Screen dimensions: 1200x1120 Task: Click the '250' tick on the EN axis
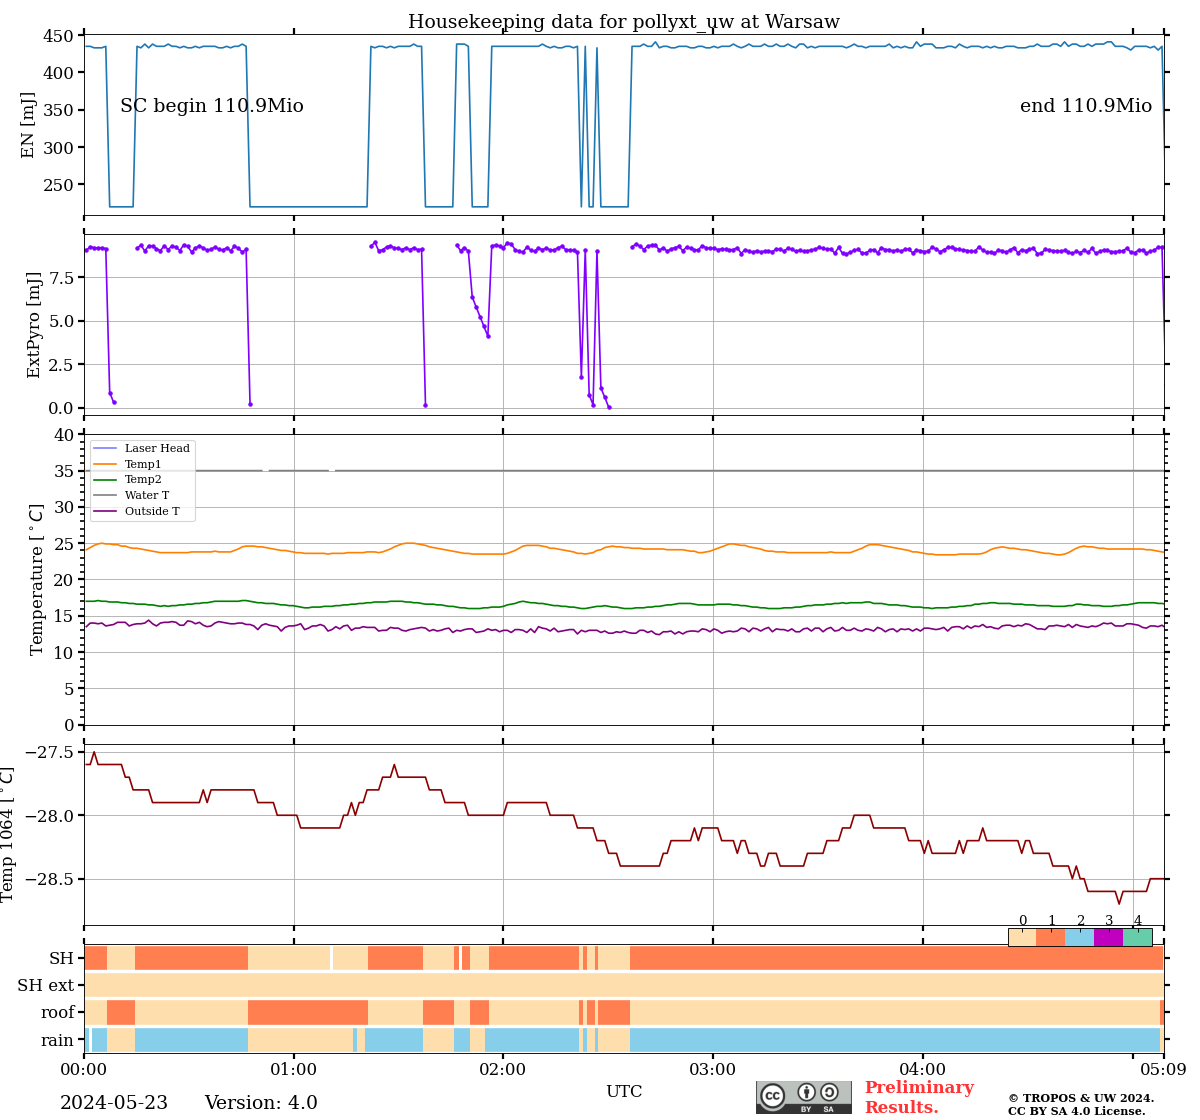(57, 185)
